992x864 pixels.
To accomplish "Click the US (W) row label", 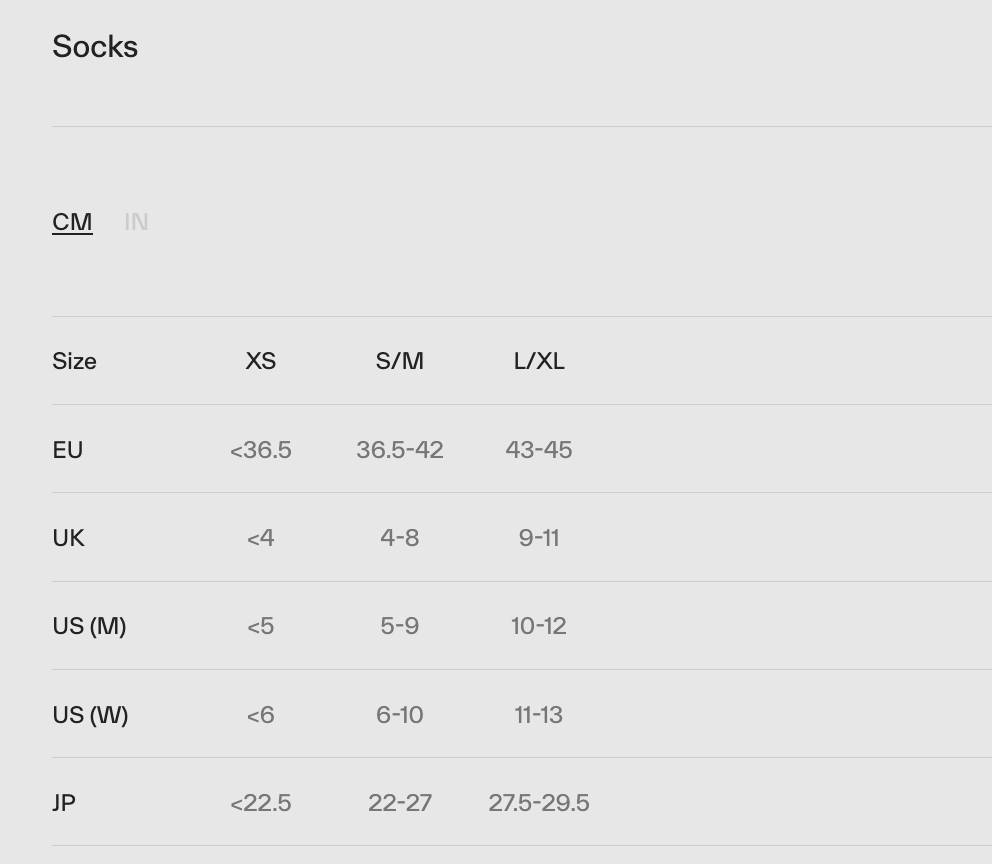I will pos(90,715).
